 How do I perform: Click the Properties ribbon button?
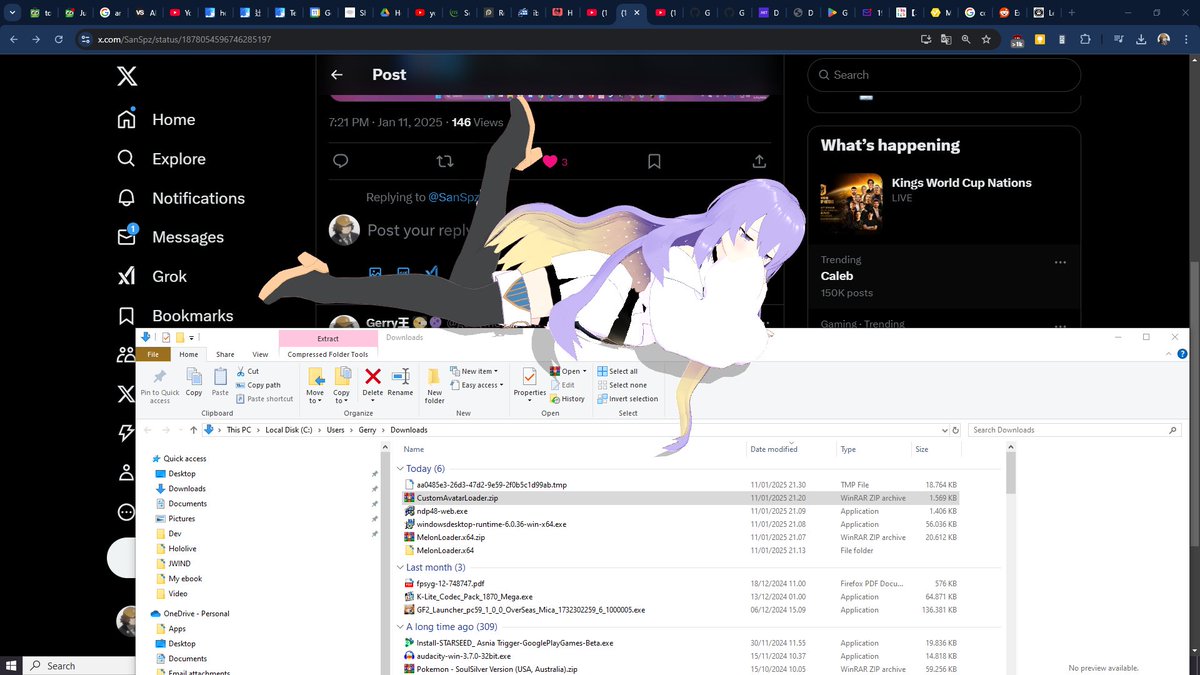pos(530,383)
